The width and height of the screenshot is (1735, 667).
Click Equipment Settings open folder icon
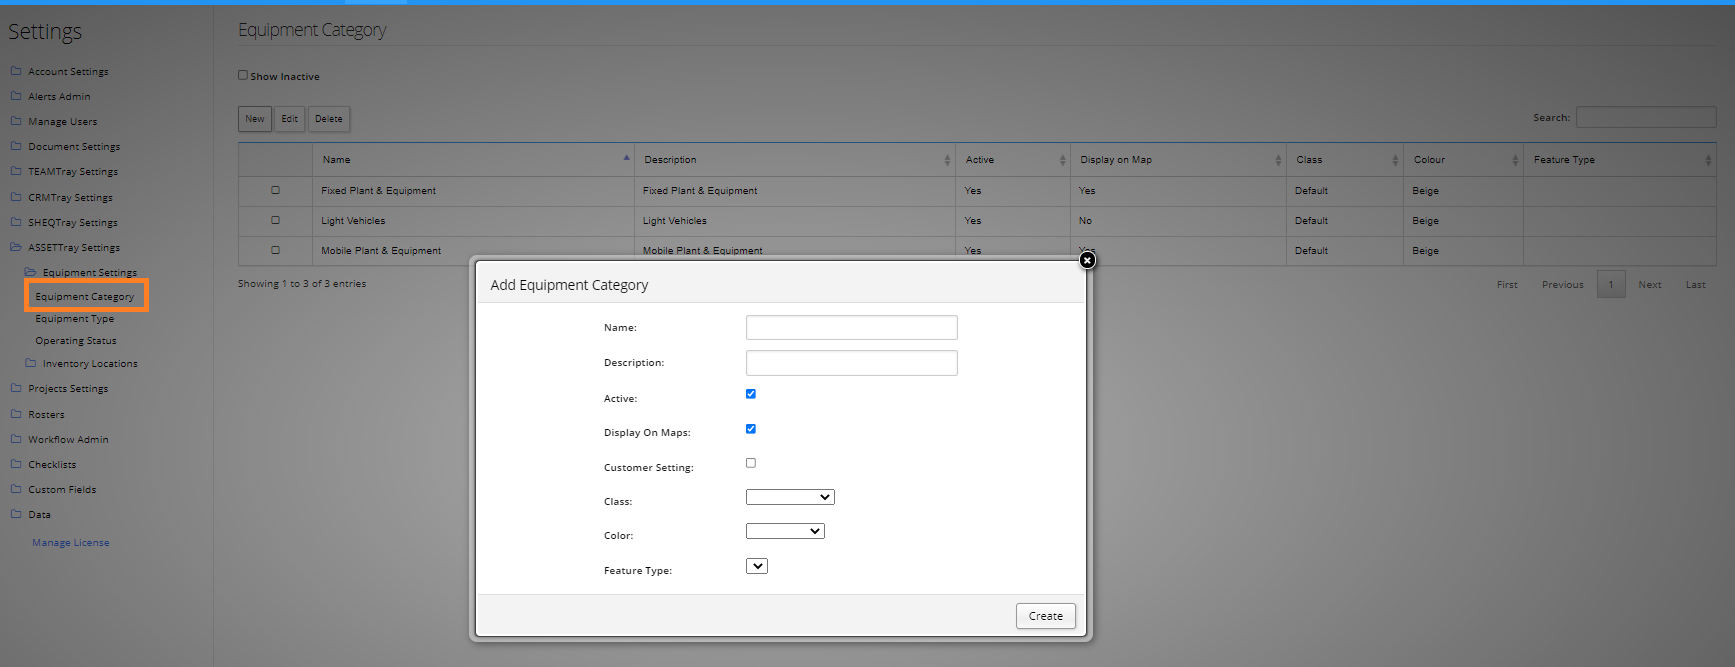point(31,272)
